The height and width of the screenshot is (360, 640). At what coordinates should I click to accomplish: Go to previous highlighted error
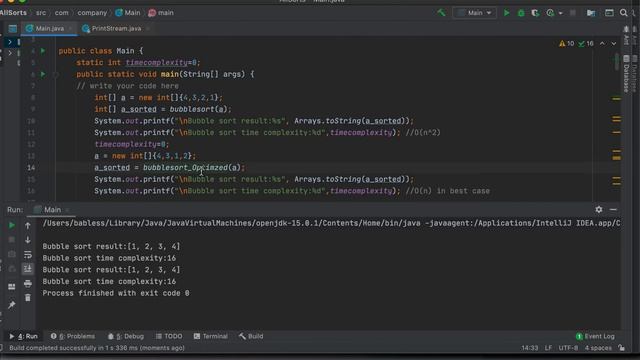click(602, 43)
